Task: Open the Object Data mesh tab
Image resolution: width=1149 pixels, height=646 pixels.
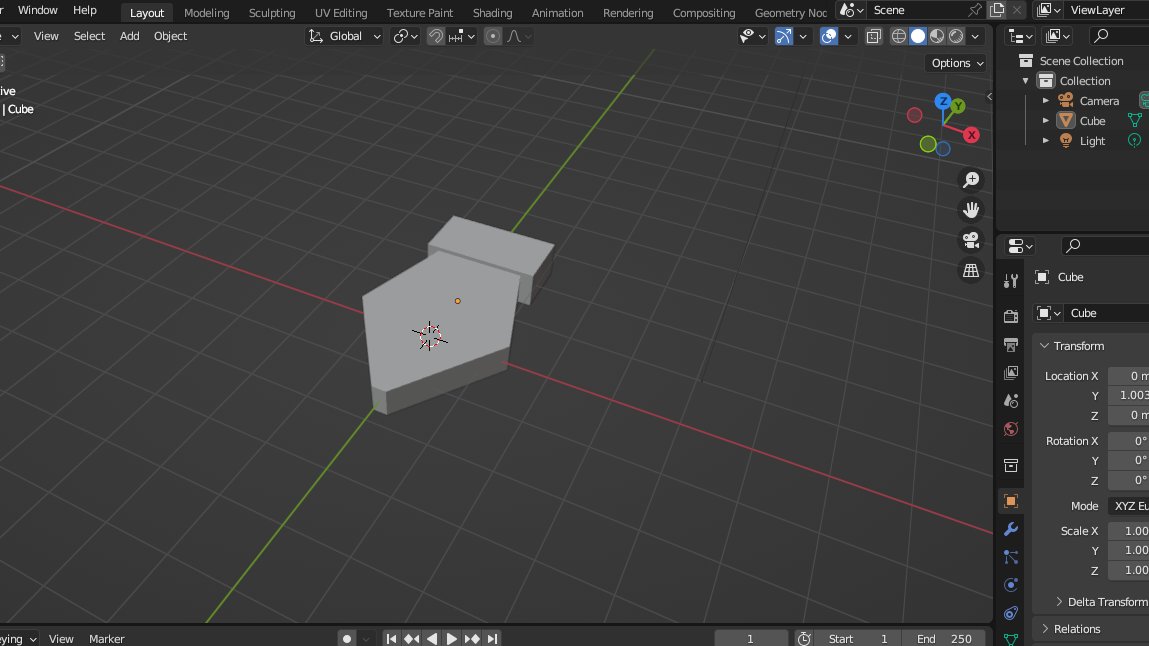Action: coord(1011,639)
